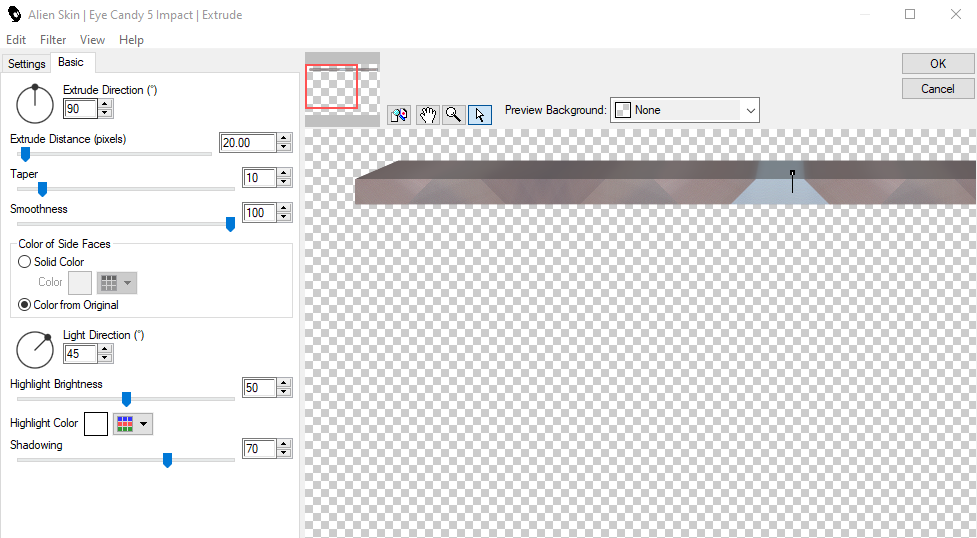Click the Alien Skin app icon
Viewport: 977px width, 538px height.
tap(14, 14)
